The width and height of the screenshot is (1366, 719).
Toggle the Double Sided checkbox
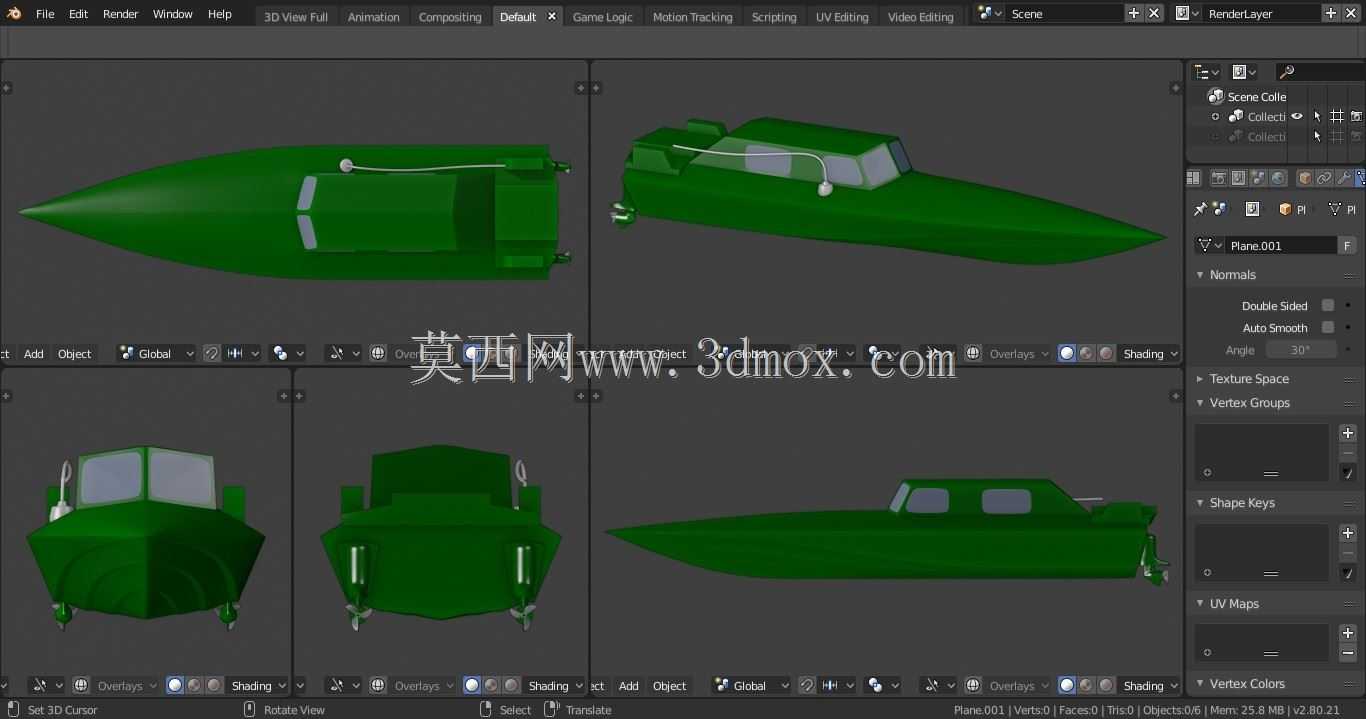[x=1328, y=306]
